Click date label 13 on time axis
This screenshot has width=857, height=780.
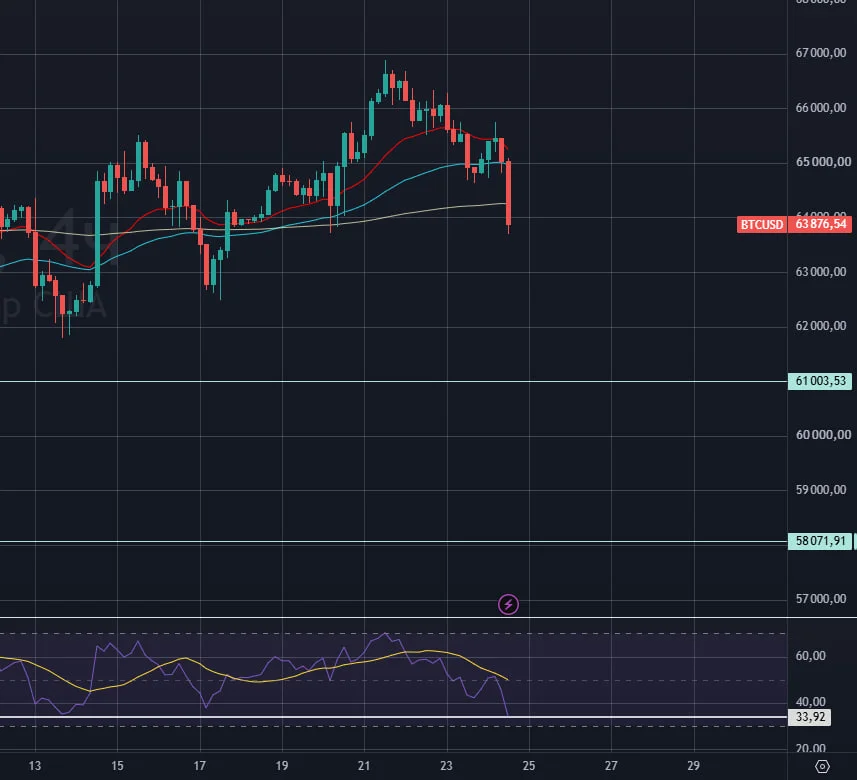tap(35, 766)
